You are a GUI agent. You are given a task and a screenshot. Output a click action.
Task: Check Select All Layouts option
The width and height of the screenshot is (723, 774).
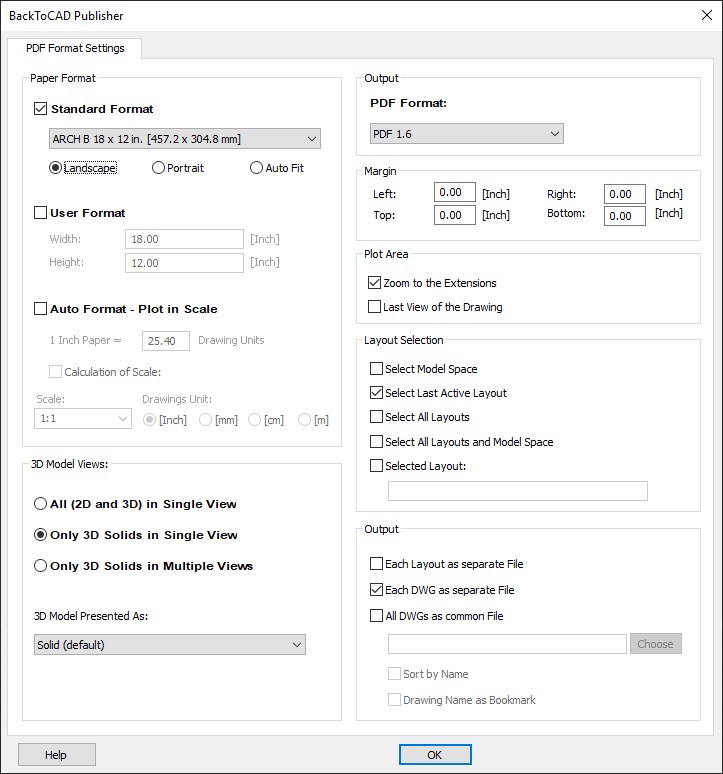click(377, 417)
